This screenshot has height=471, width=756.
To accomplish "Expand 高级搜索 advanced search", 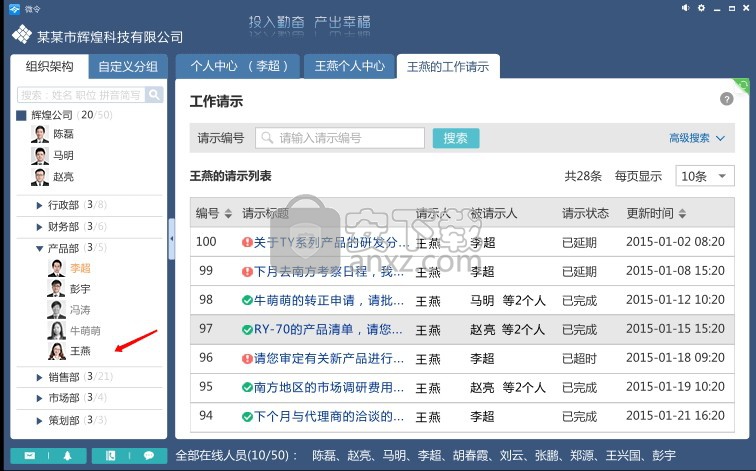I will pyautogui.click(x=697, y=138).
